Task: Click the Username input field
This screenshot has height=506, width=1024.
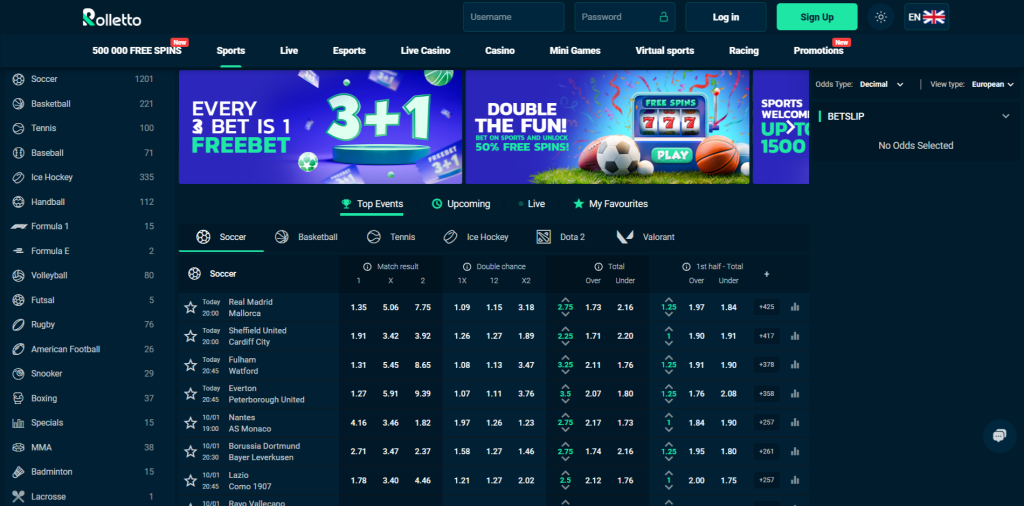Action: pos(514,17)
